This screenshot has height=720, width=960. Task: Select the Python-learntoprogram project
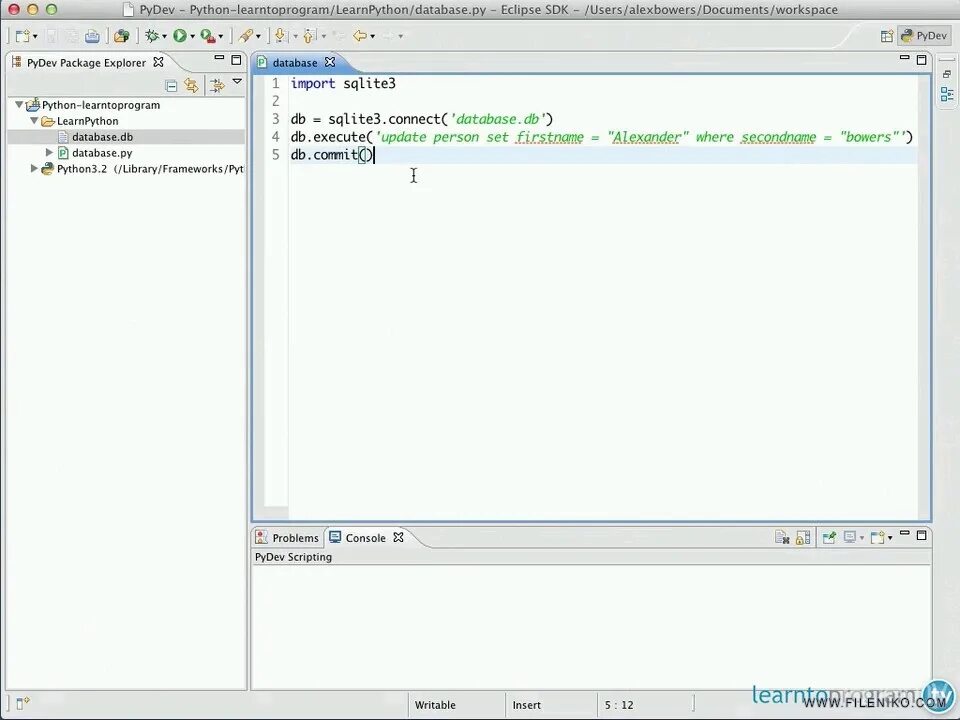pyautogui.click(x=100, y=105)
